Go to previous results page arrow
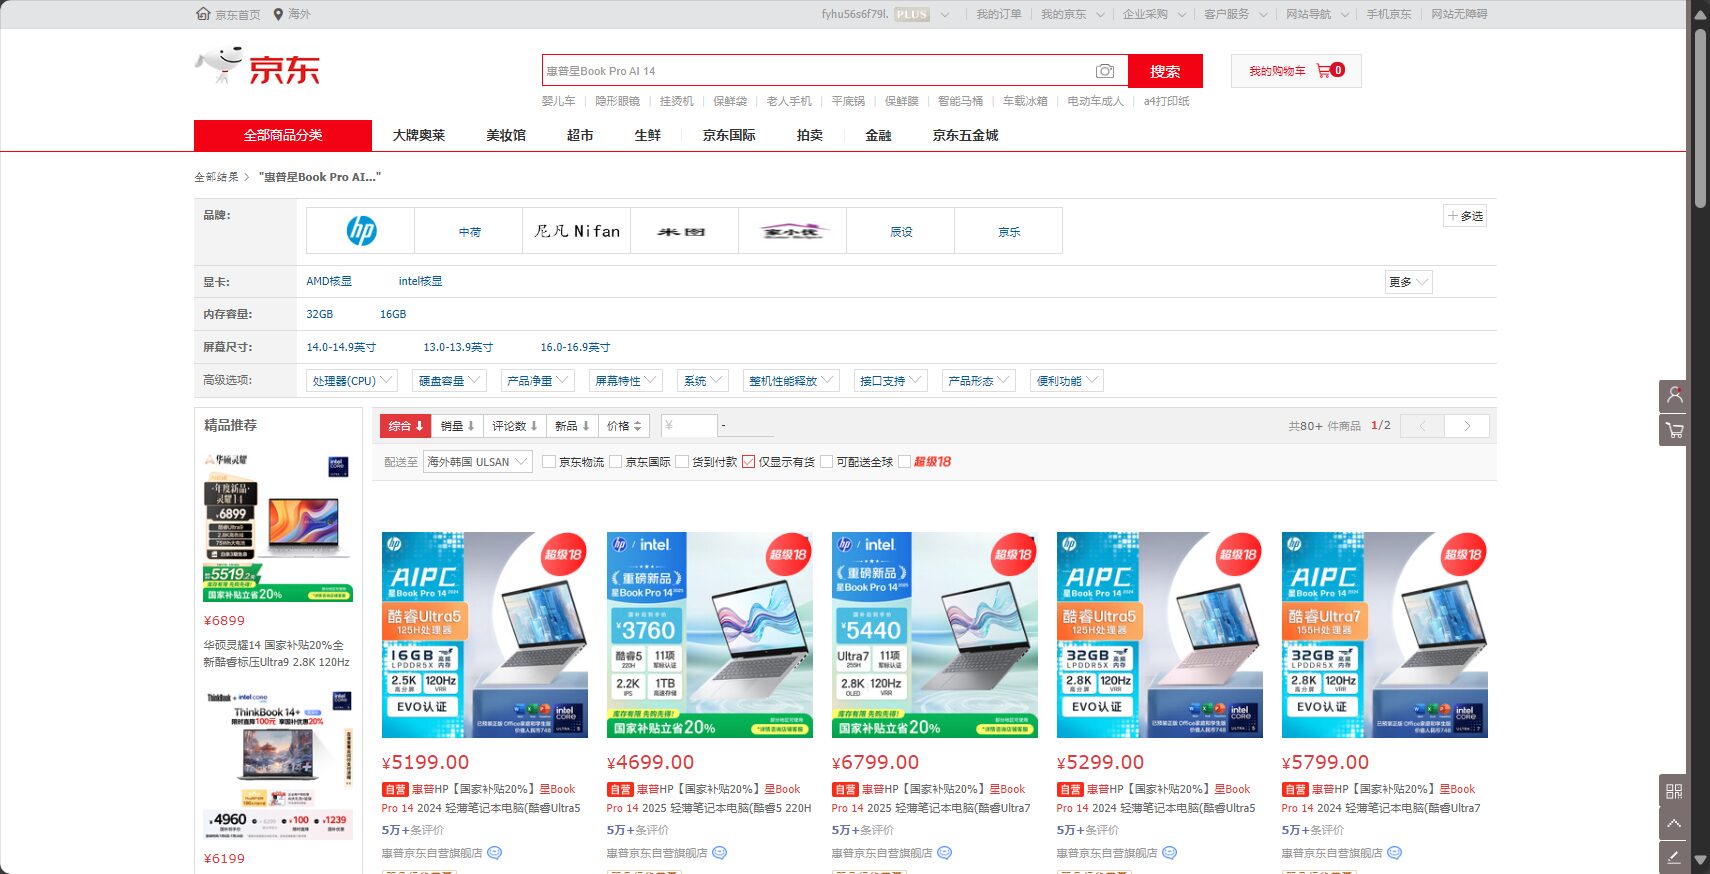This screenshot has width=1710, height=874. (1422, 426)
